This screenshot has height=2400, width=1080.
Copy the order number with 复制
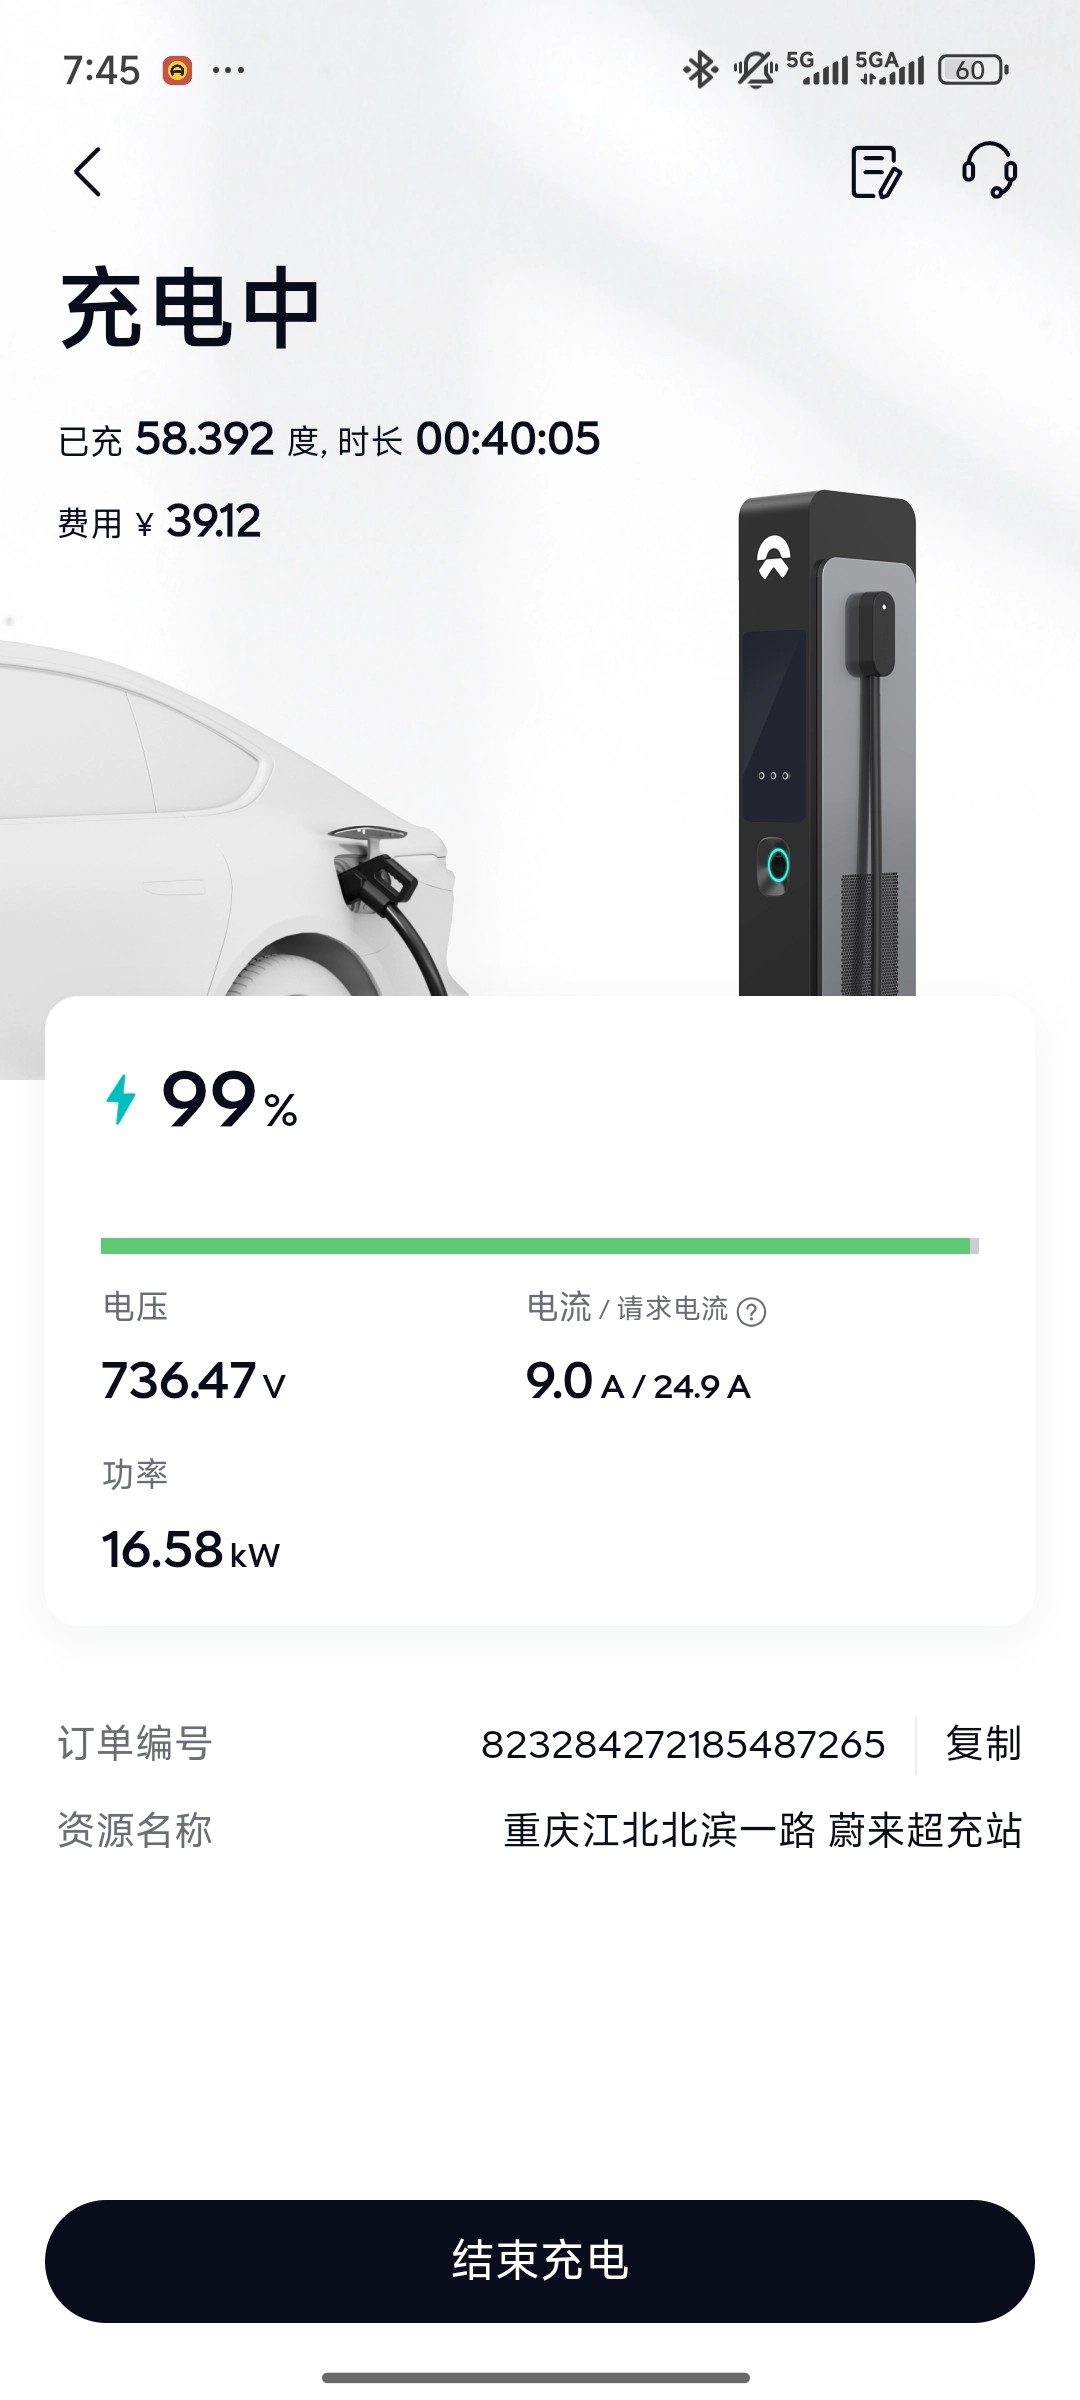(983, 1744)
